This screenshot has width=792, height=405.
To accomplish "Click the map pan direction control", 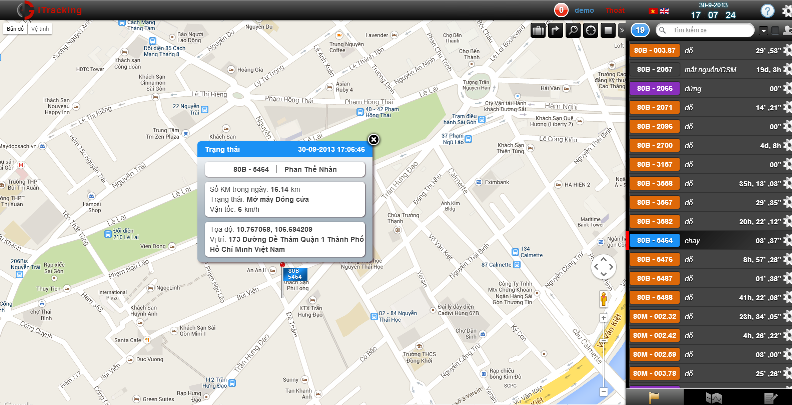I will coord(604,267).
